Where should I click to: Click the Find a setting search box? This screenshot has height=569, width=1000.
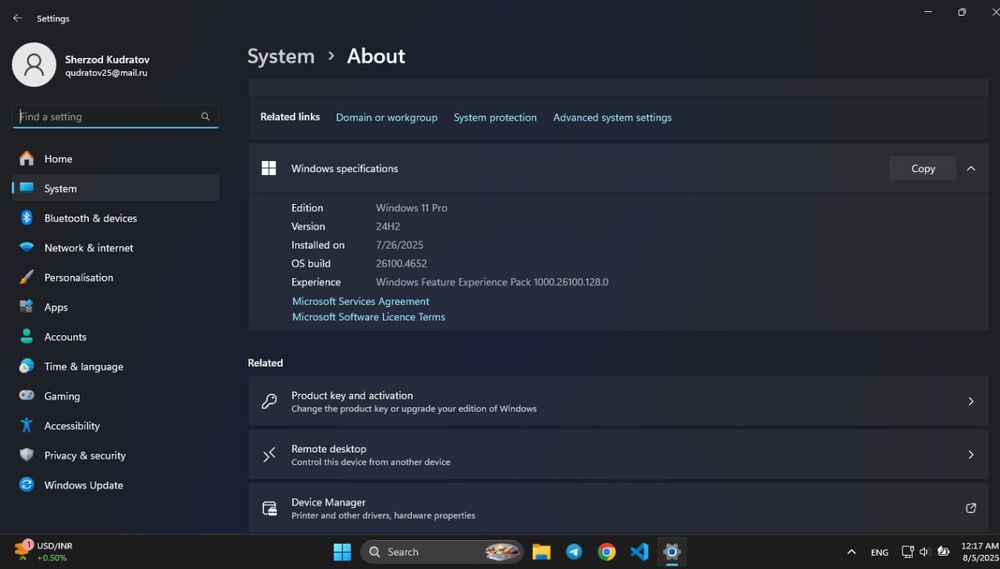point(115,117)
